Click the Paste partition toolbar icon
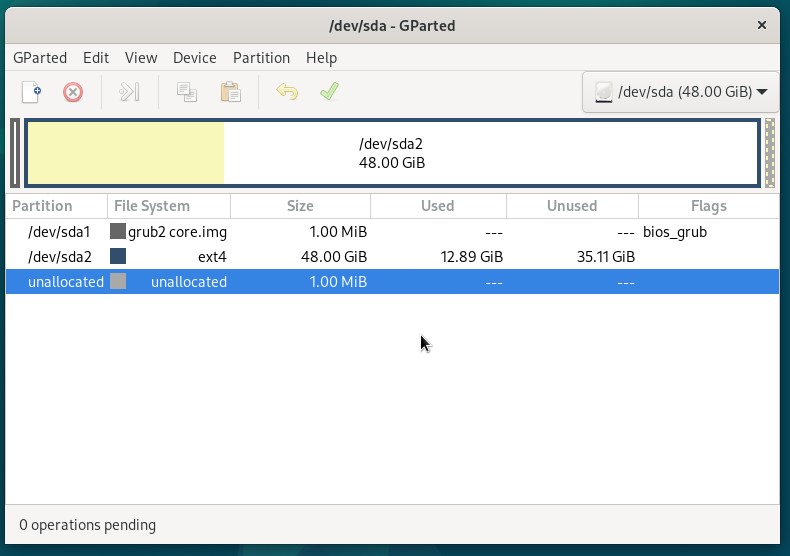Viewport: 790px width, 556px height. (x=230, y=92)
